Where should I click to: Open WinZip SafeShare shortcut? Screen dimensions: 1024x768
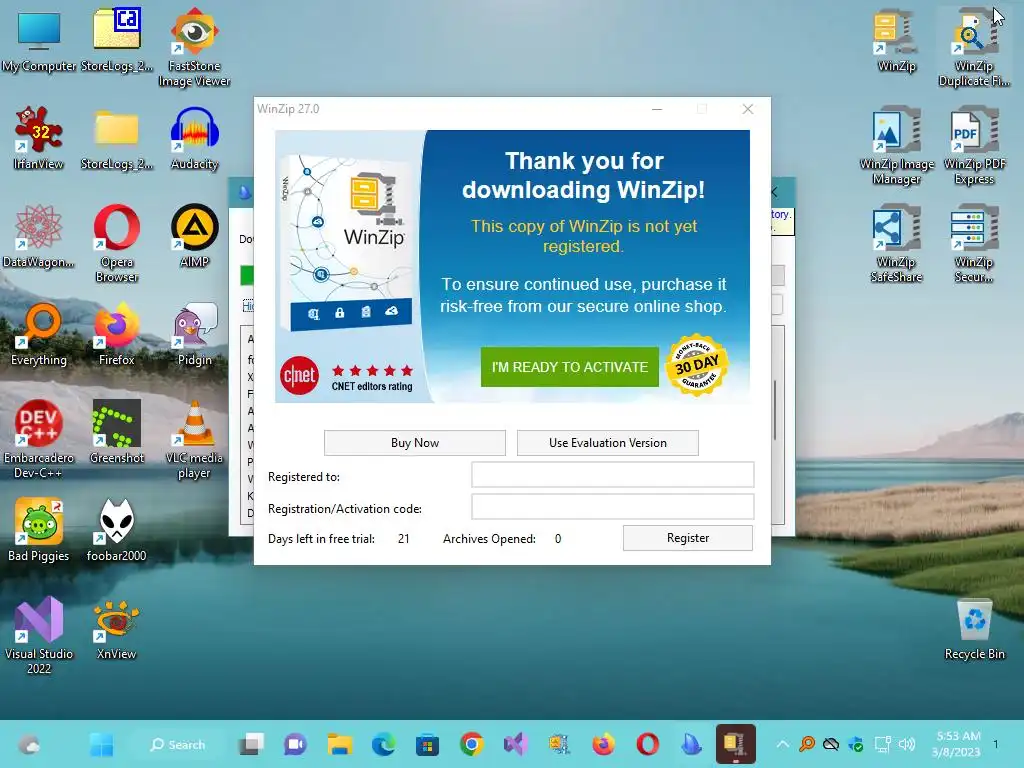897,243
